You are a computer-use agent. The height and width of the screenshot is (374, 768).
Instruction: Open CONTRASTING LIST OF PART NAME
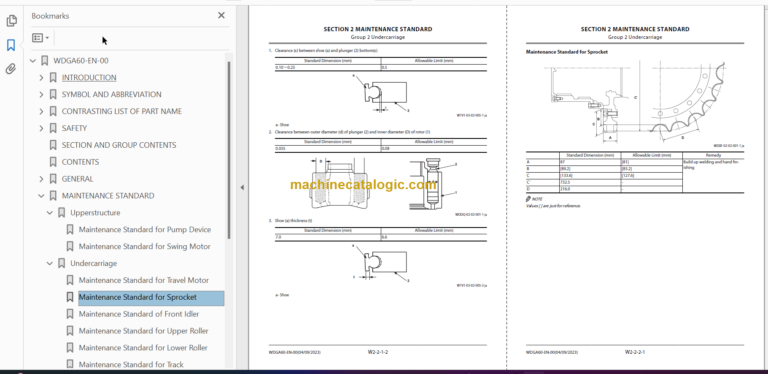121,111
